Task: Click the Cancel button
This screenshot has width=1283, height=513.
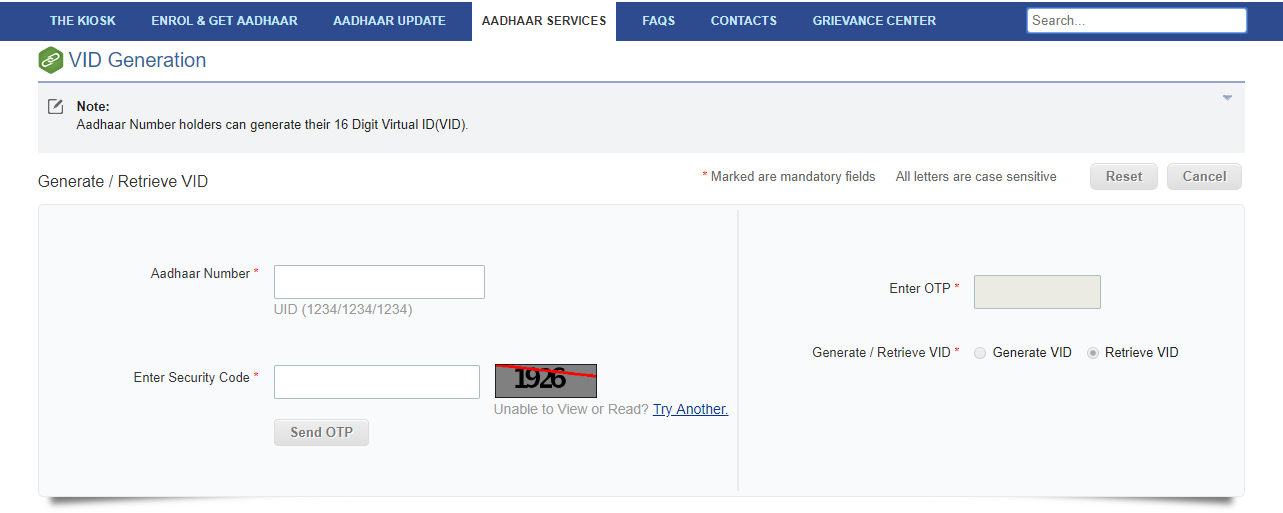Action: pos(1204,177)
